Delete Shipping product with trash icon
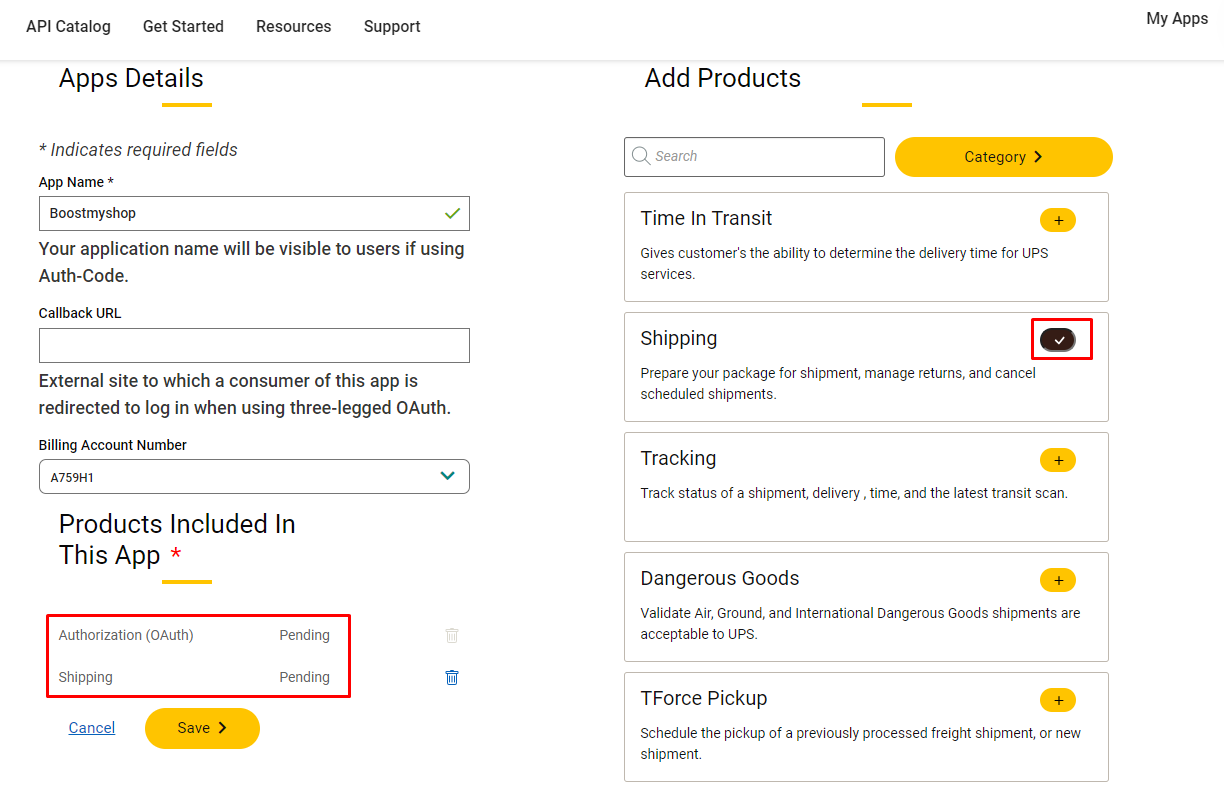The height and width of the screenshot is (792, 1224). (x=452, y=677)
